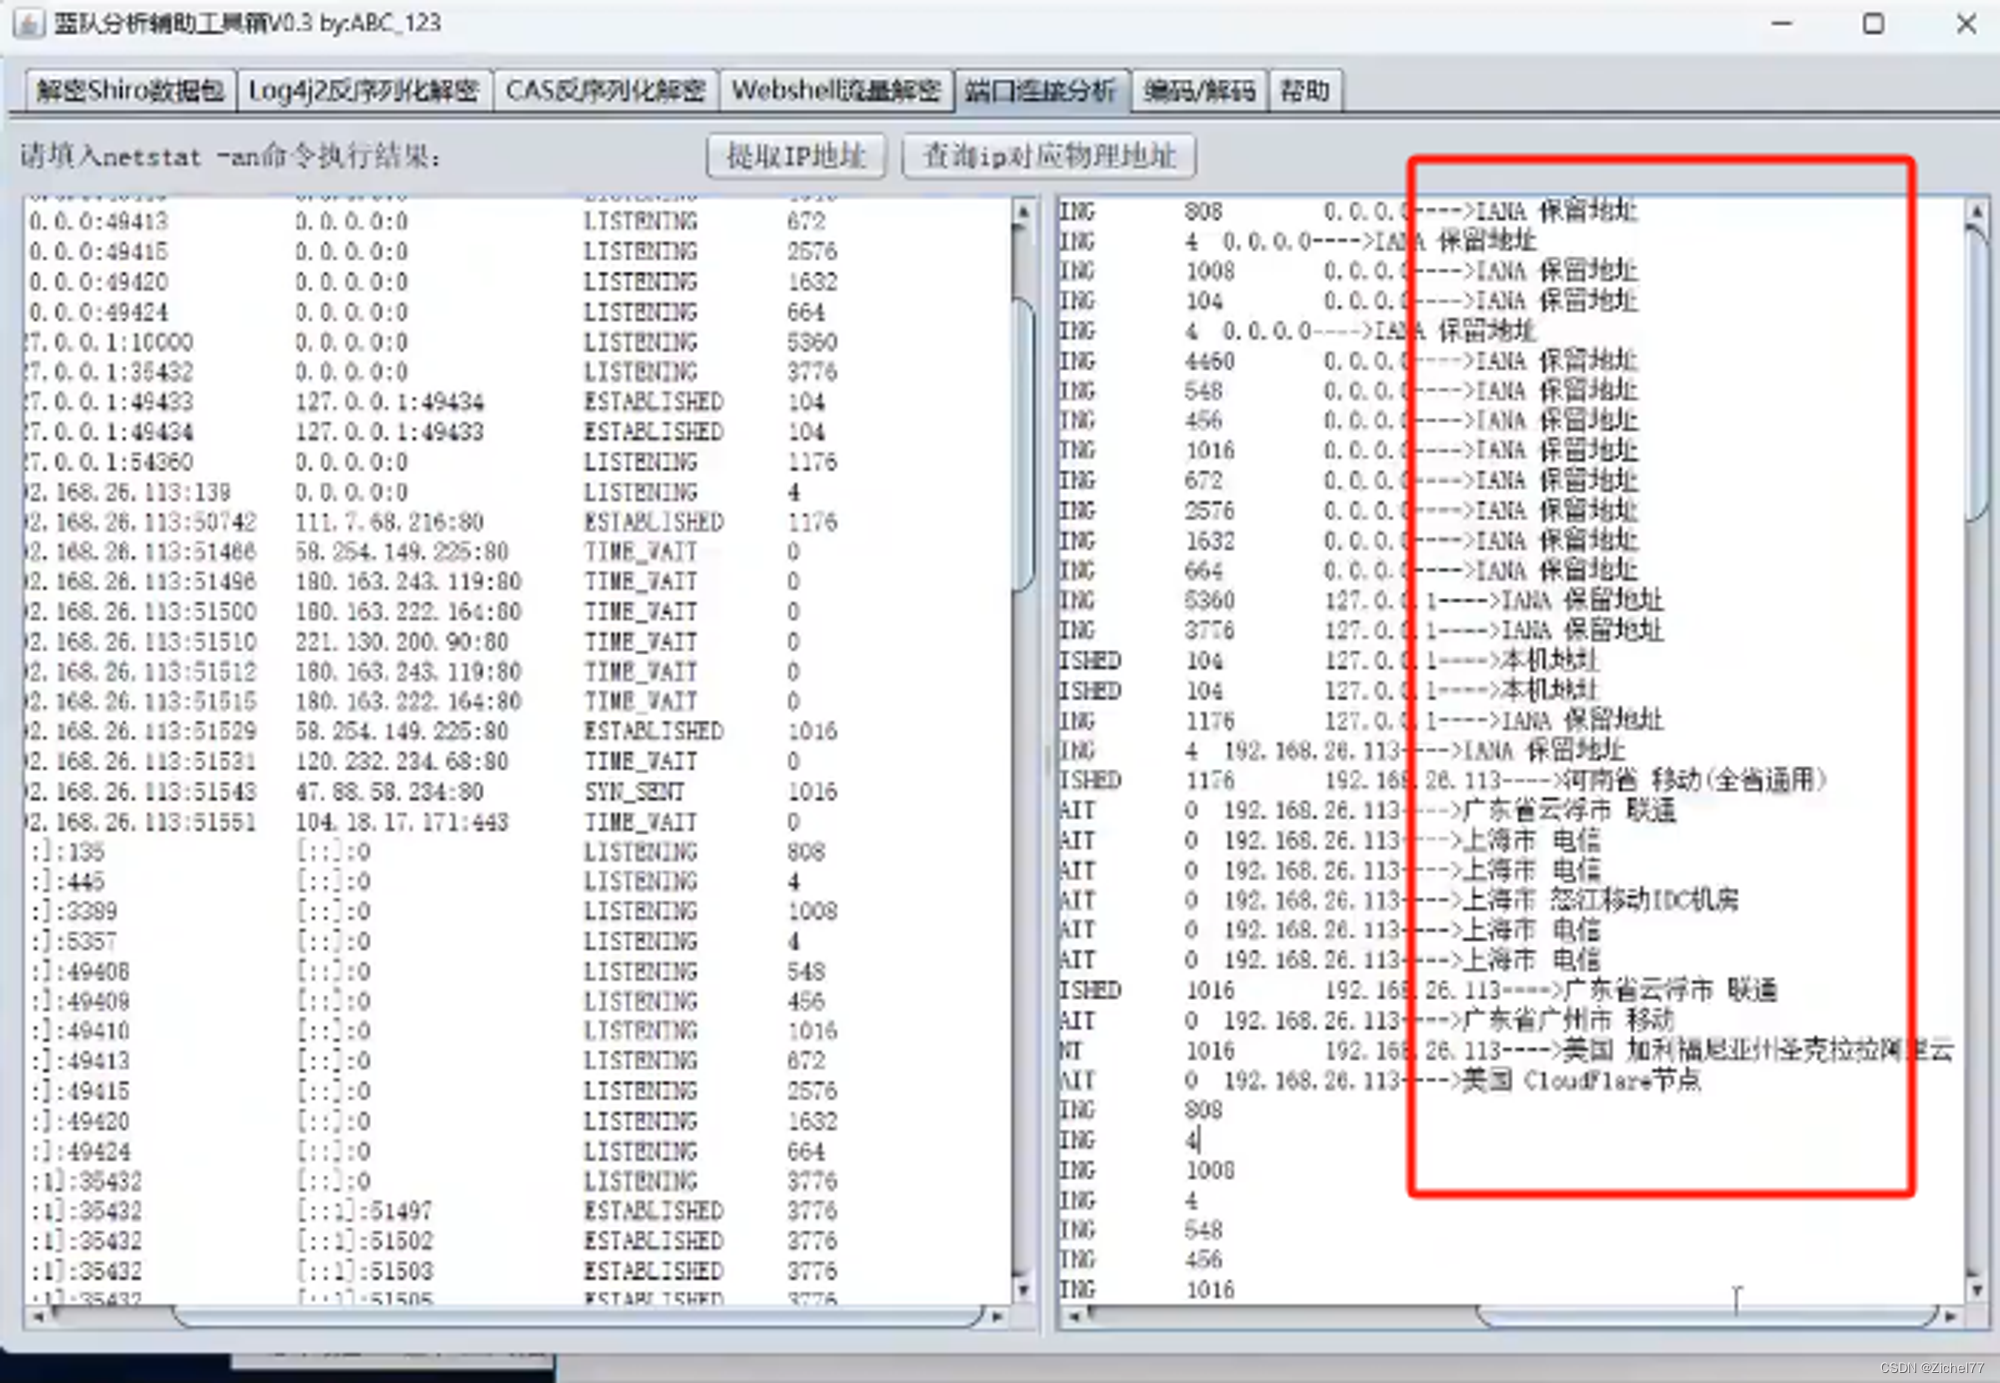Click the 120.232.234.68:80 entry
Screen dimensions: 2000x1383
pyautogui.click(x=401, y=762)
